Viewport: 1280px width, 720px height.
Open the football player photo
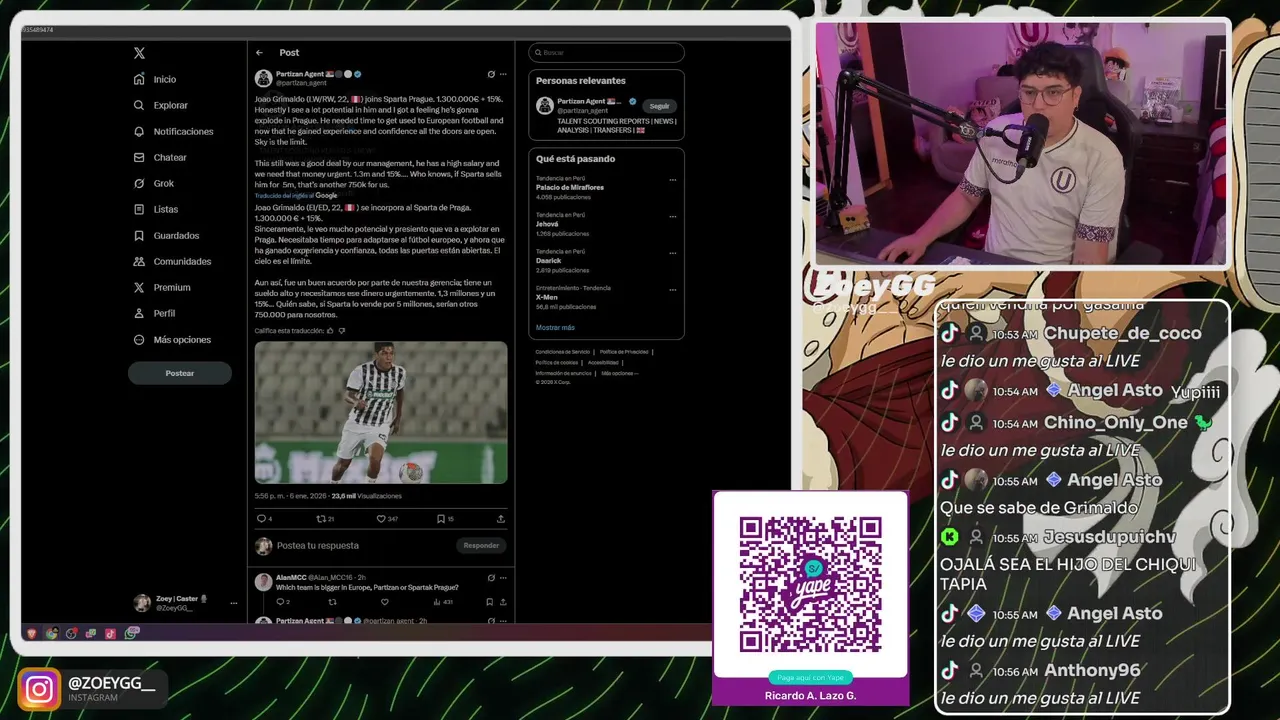tap(381, 413)
